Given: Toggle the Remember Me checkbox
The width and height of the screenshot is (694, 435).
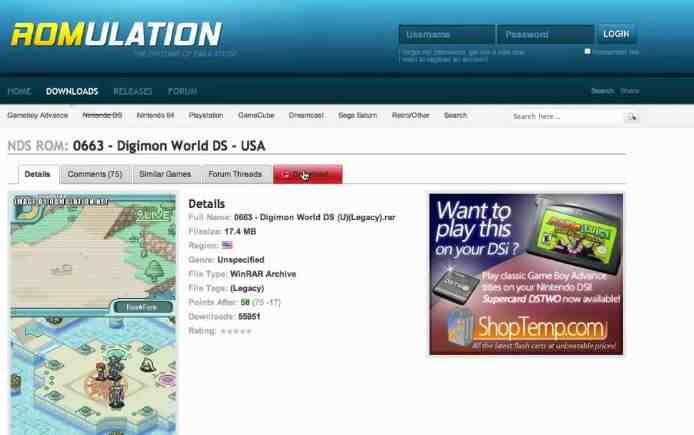Looking at the screenshot, I should tap(587, 52).
